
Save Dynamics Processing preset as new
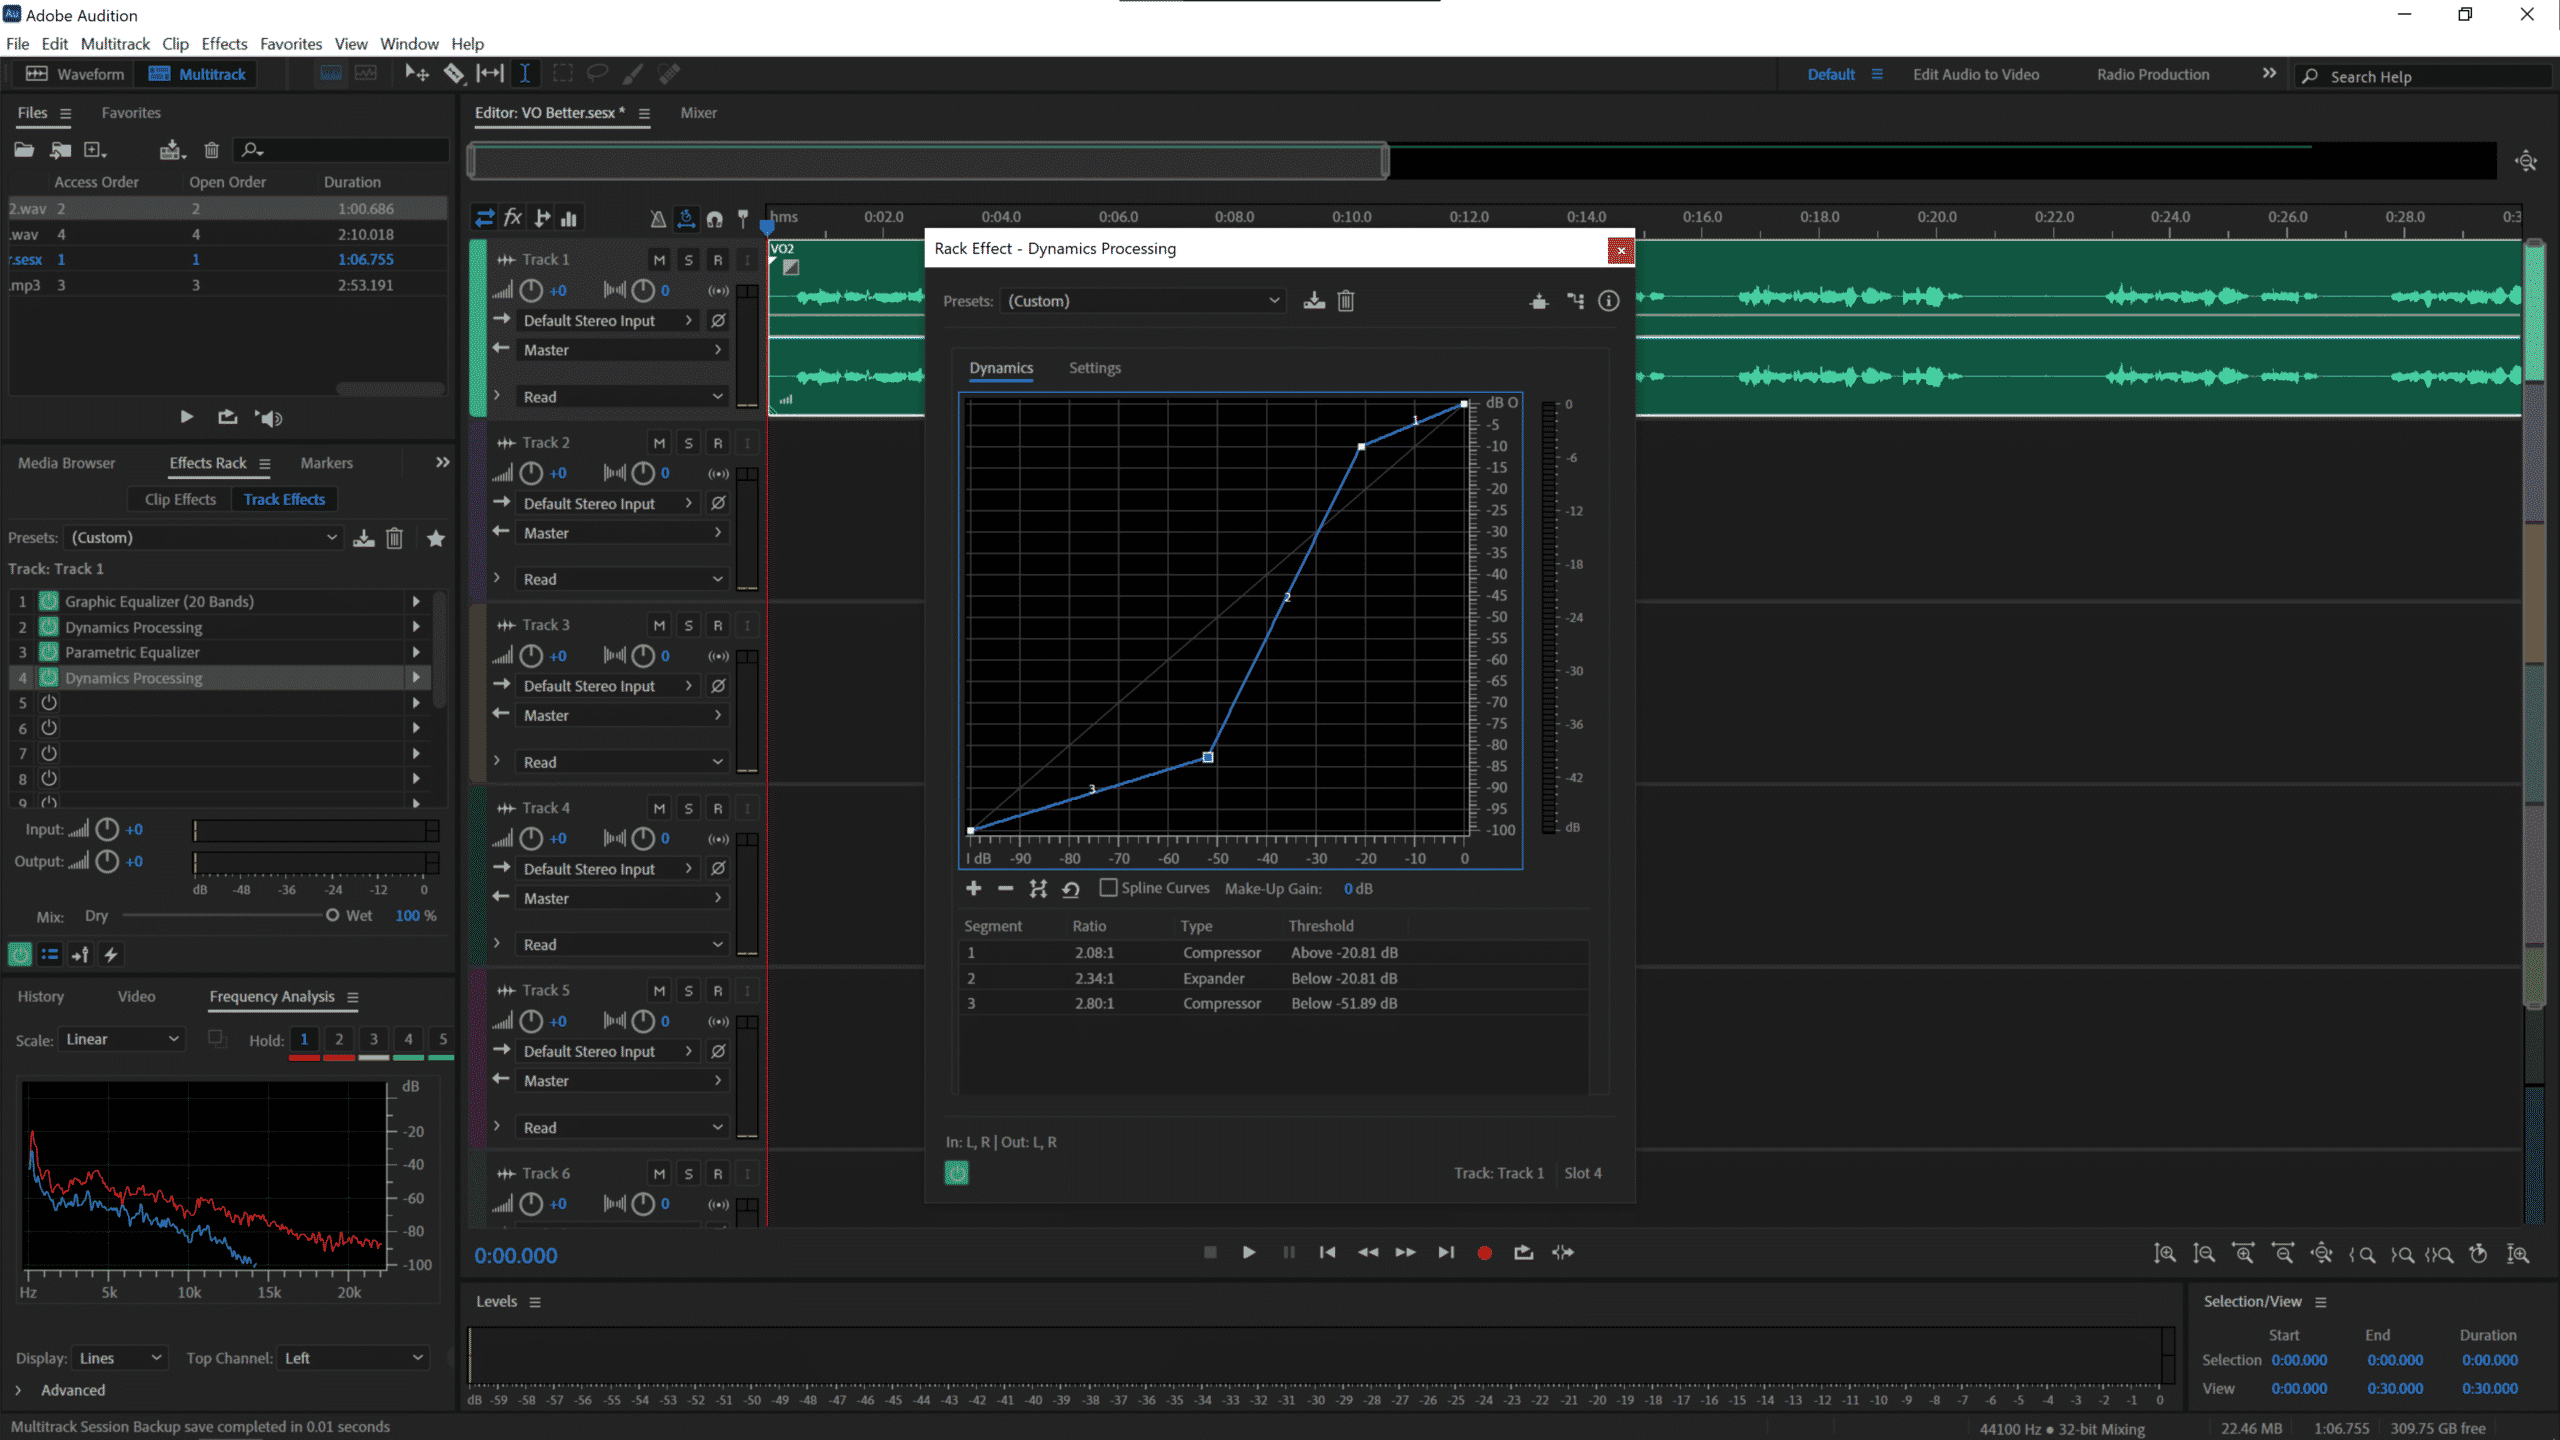coord(1314,301)
